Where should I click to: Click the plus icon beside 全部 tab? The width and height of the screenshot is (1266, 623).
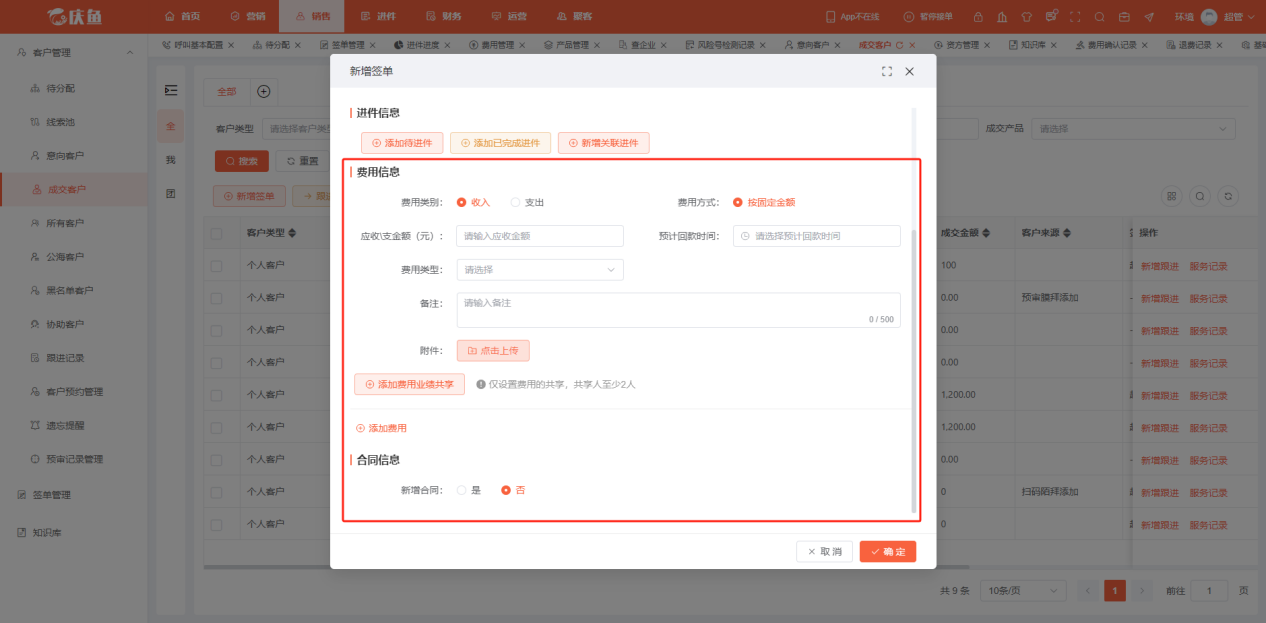pos(264,91)
